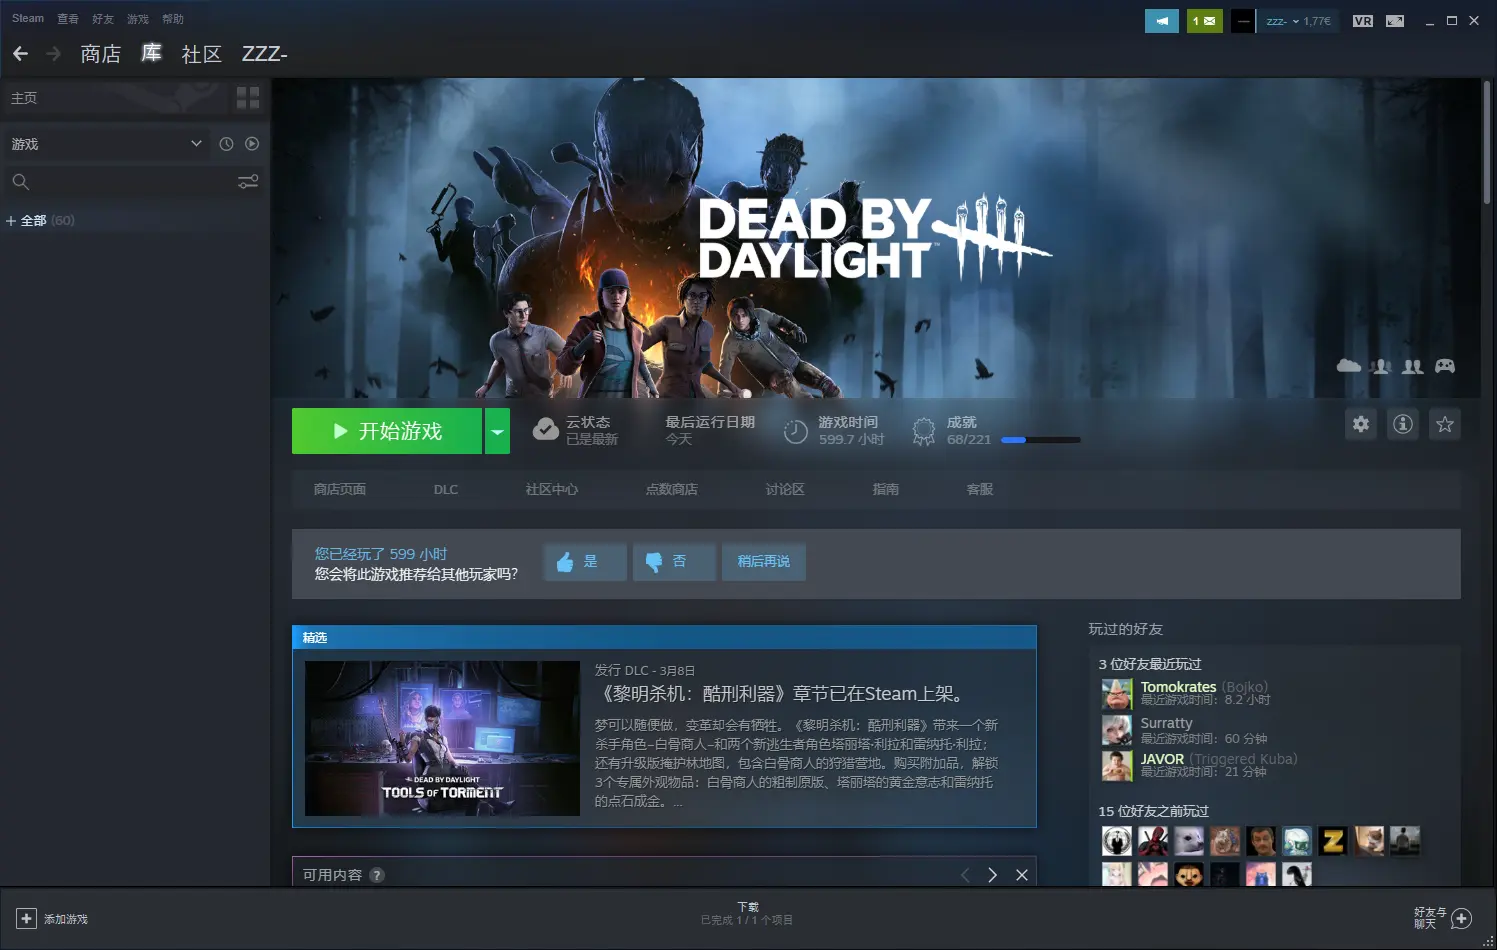
Task: Switch library to grid collections view
Action: pos(248,98)
